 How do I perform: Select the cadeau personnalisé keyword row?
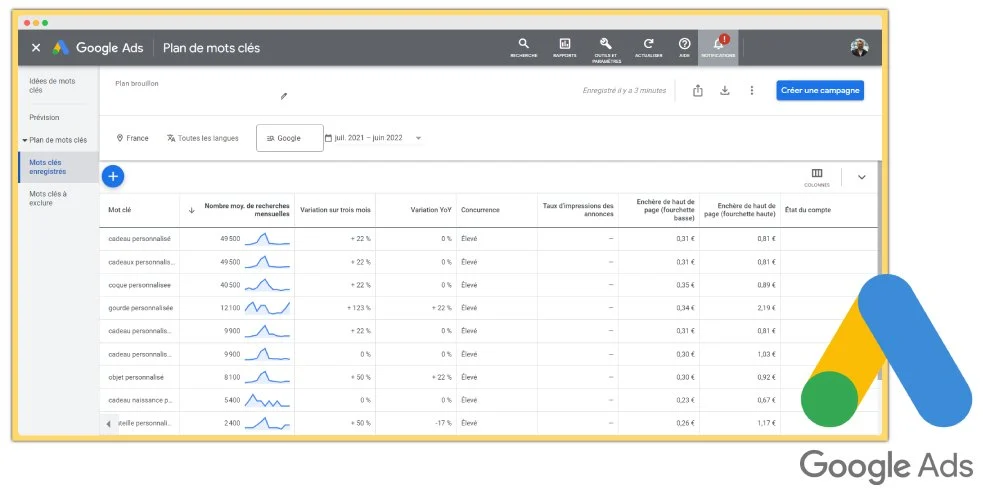139,239
